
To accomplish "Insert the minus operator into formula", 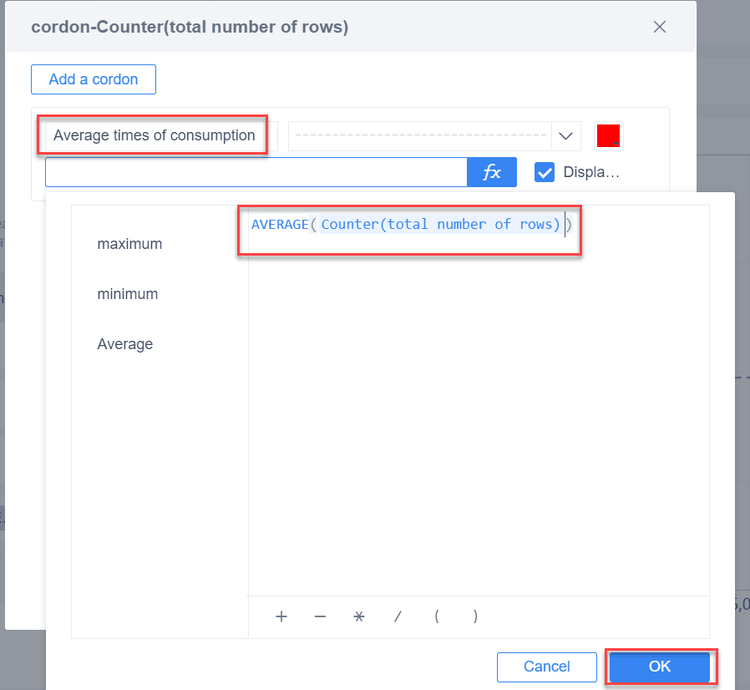I will [x=320, y=617].
